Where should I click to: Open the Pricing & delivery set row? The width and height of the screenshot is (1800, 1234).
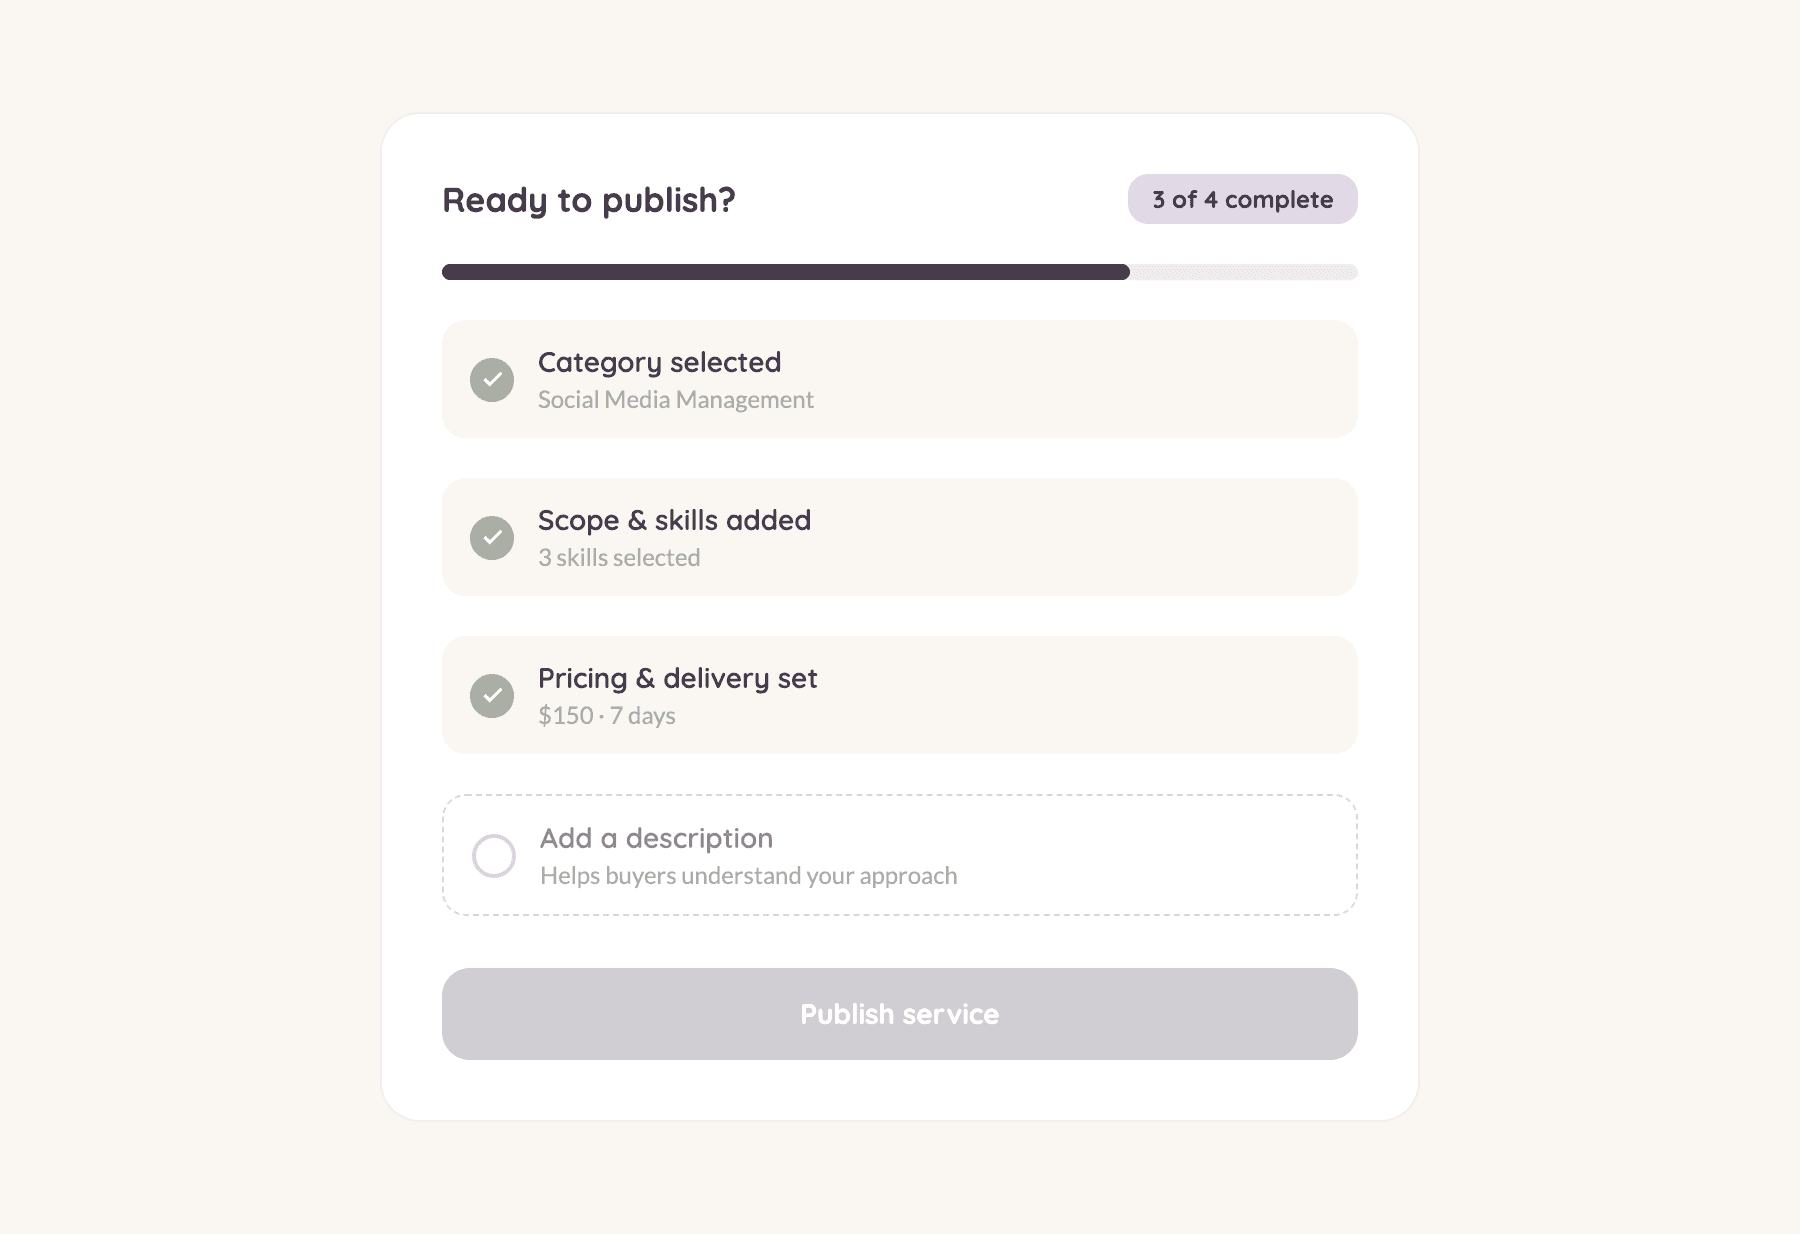click(x=900, y=695)
